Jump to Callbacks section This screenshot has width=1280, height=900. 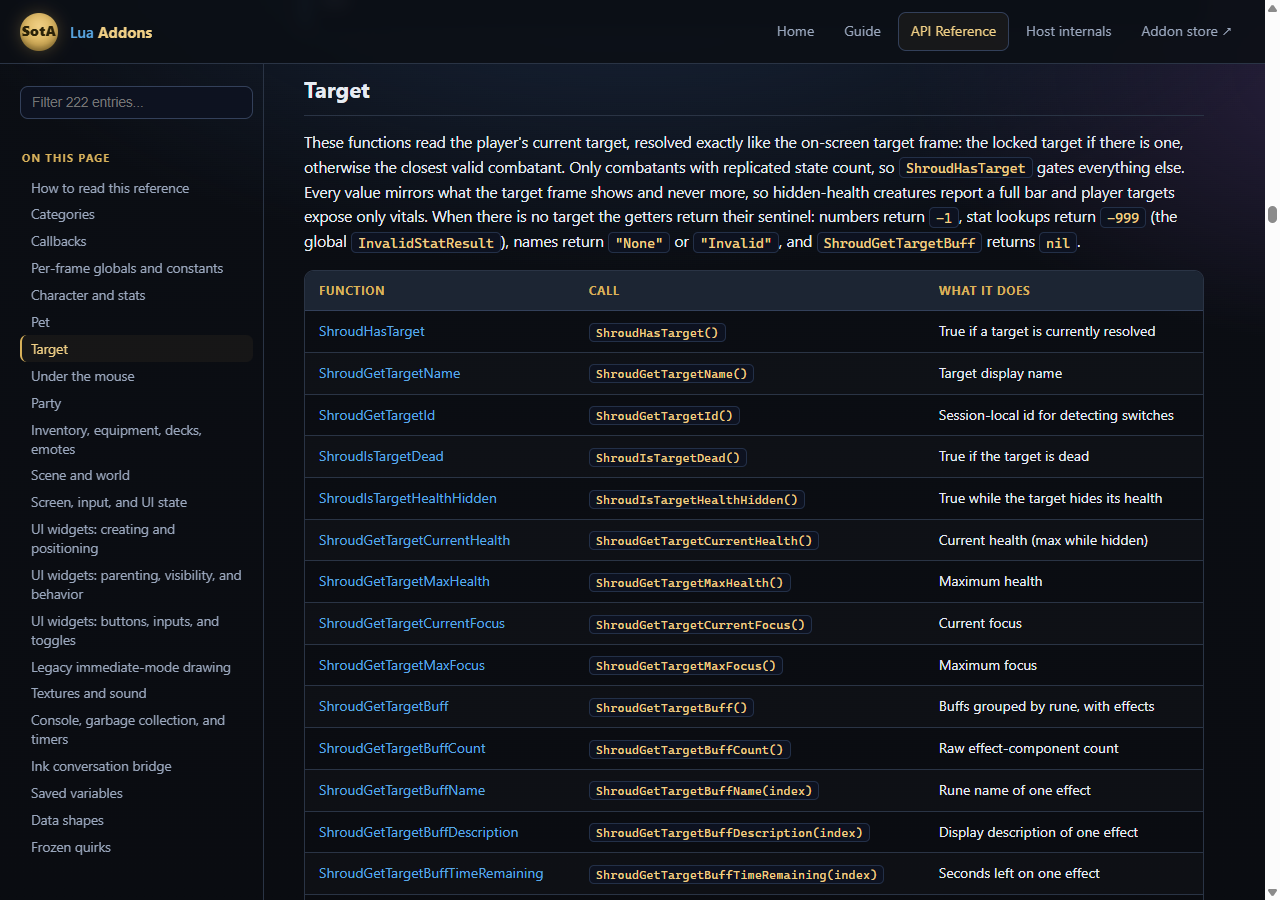[59, 241]
